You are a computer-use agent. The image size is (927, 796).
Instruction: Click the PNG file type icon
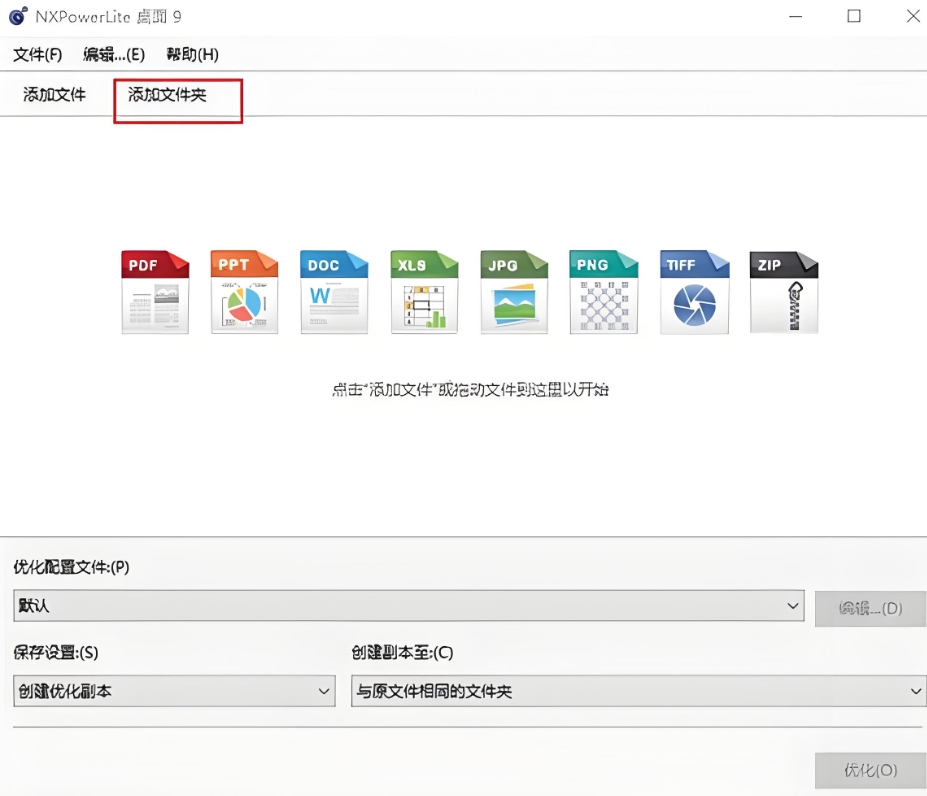point(604,292)
